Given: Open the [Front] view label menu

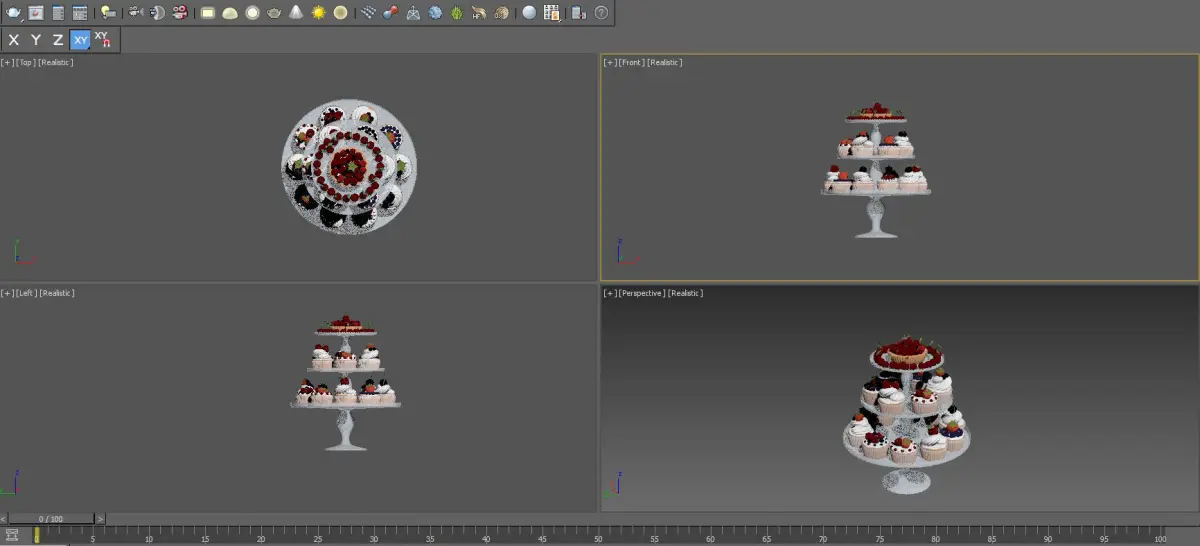Looking at the screenshot, I should pyautogui.click(x=631, y=62).
